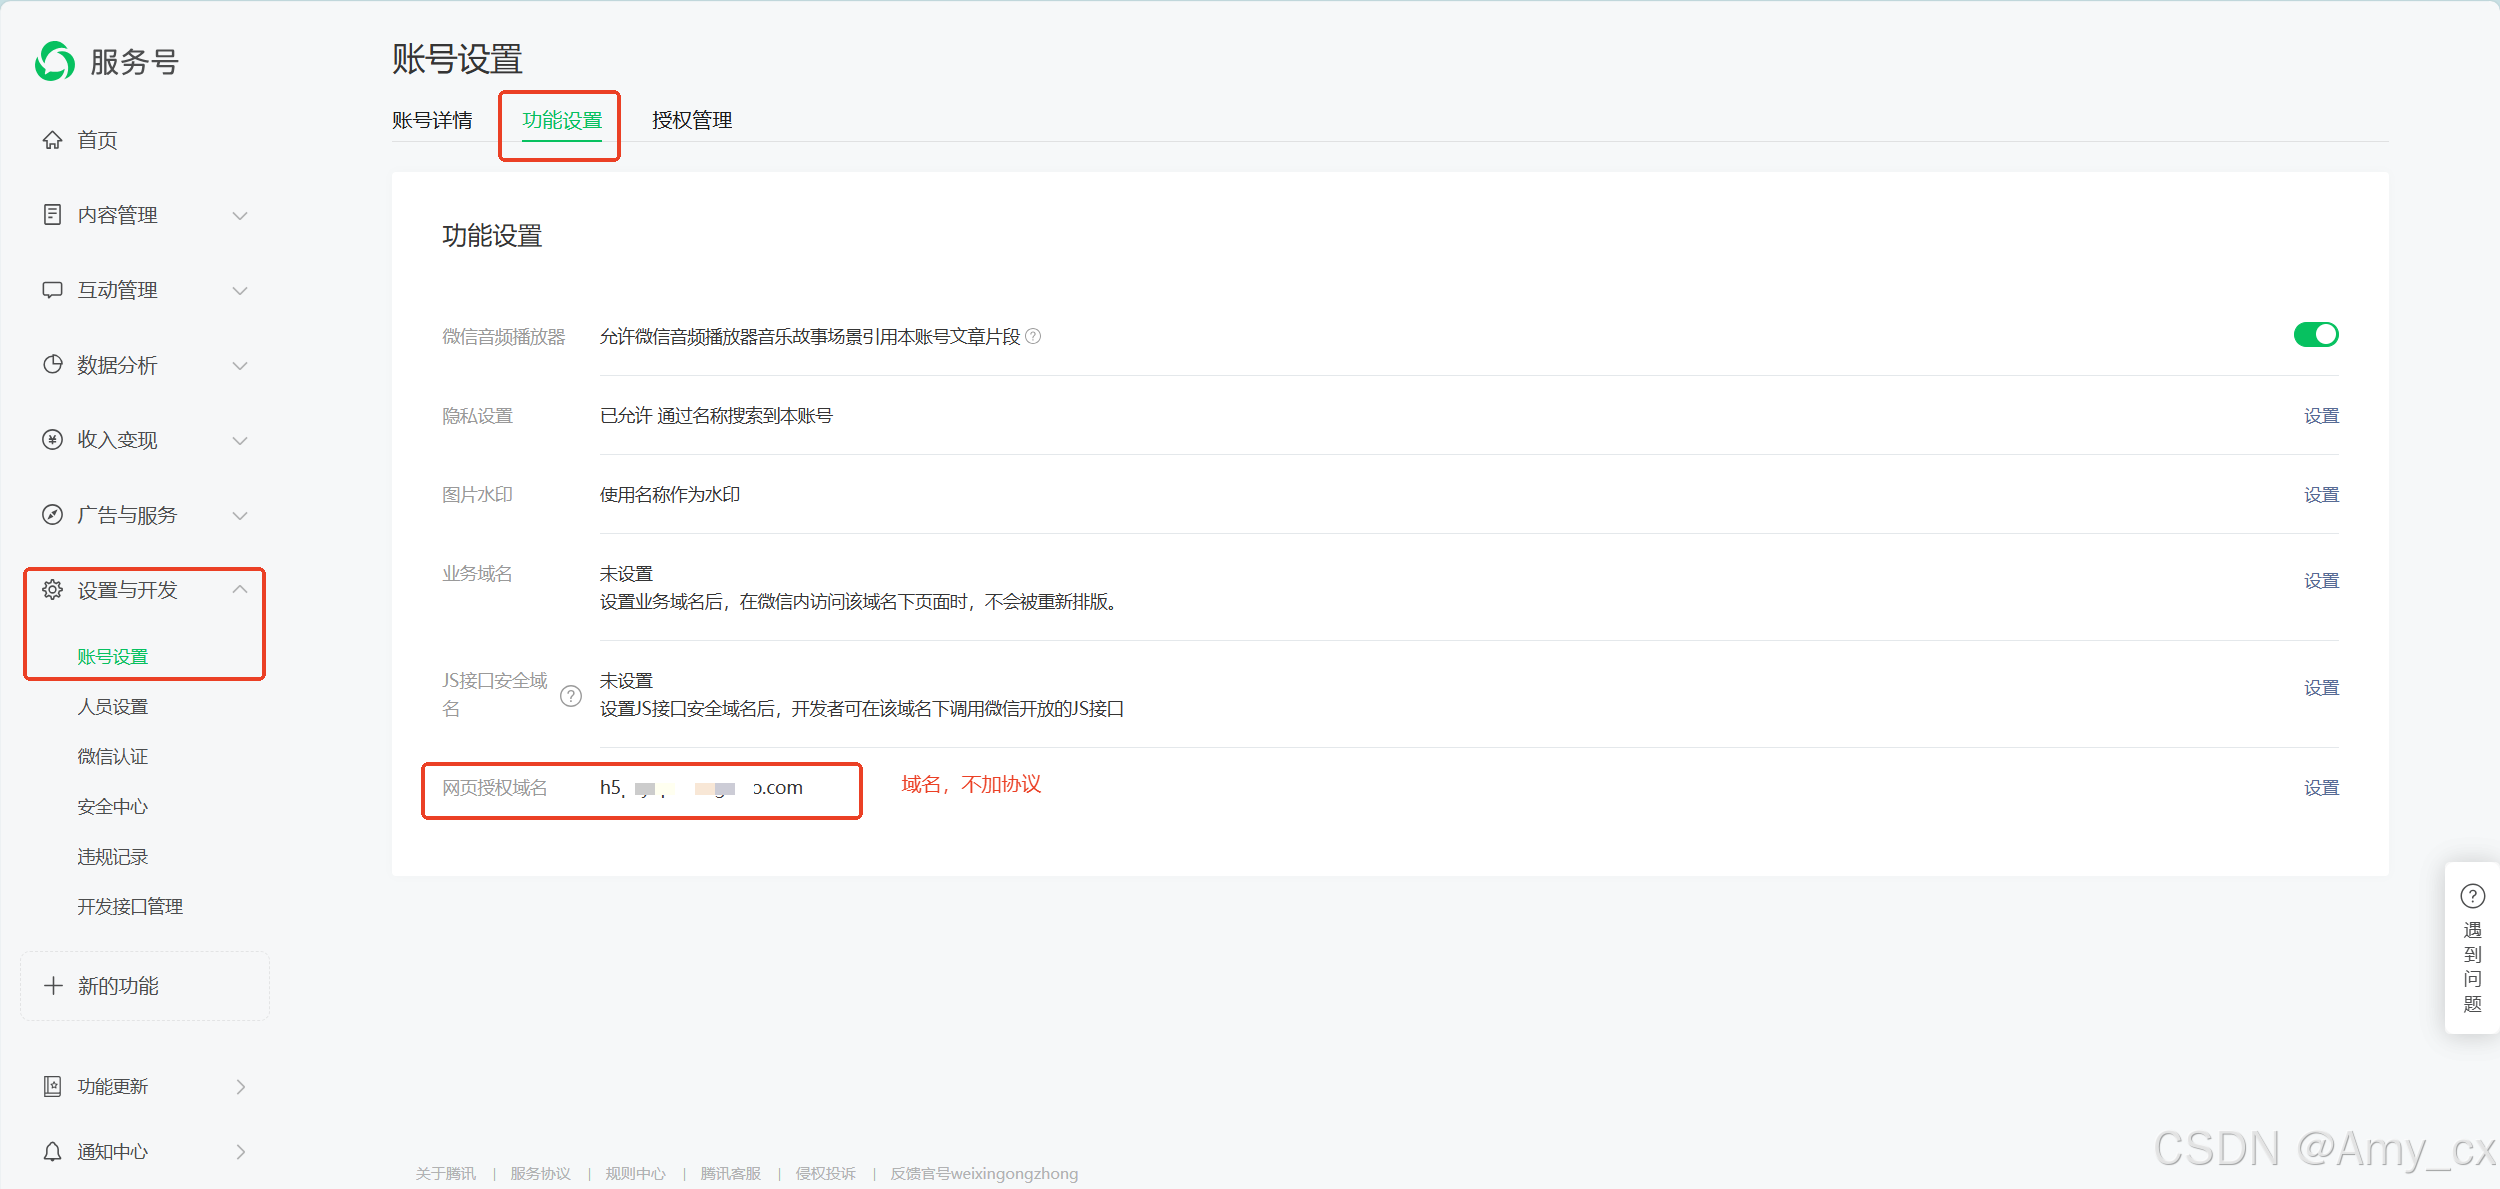Click the green 服务号 logo icon
2500x1189 pixels.
pos(55,62)
